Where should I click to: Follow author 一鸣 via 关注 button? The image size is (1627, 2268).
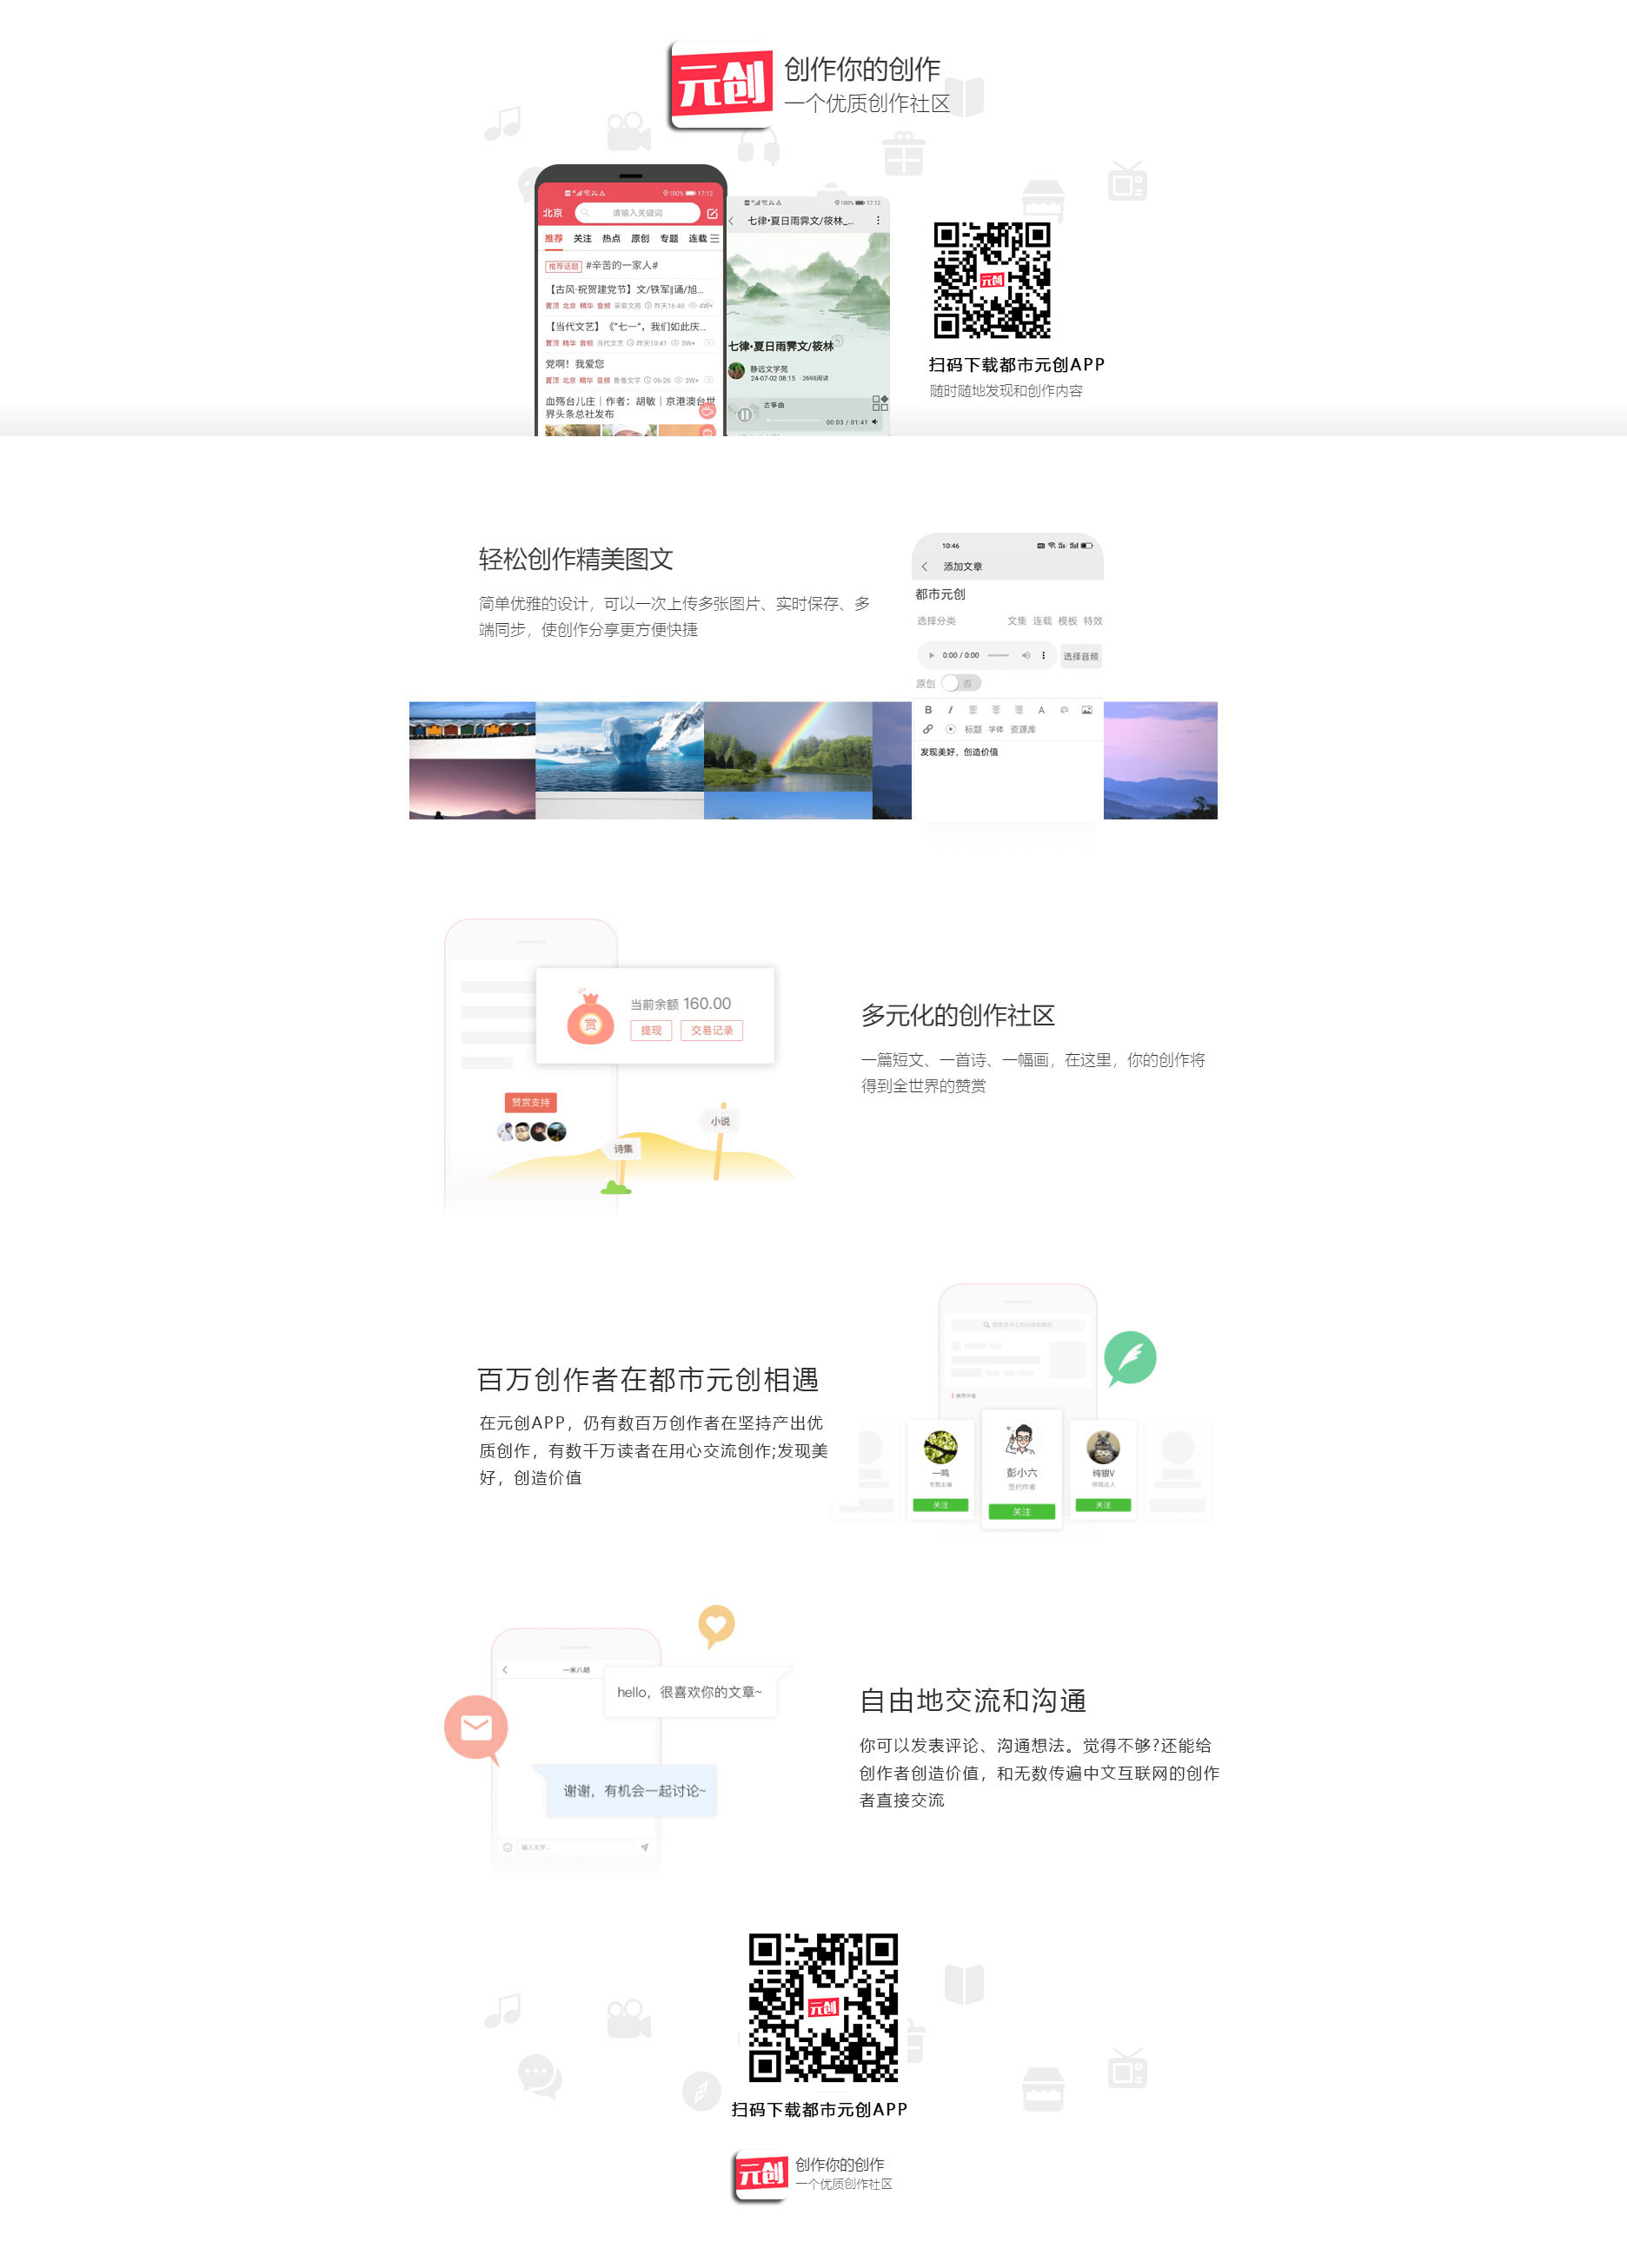[941, 1505]
